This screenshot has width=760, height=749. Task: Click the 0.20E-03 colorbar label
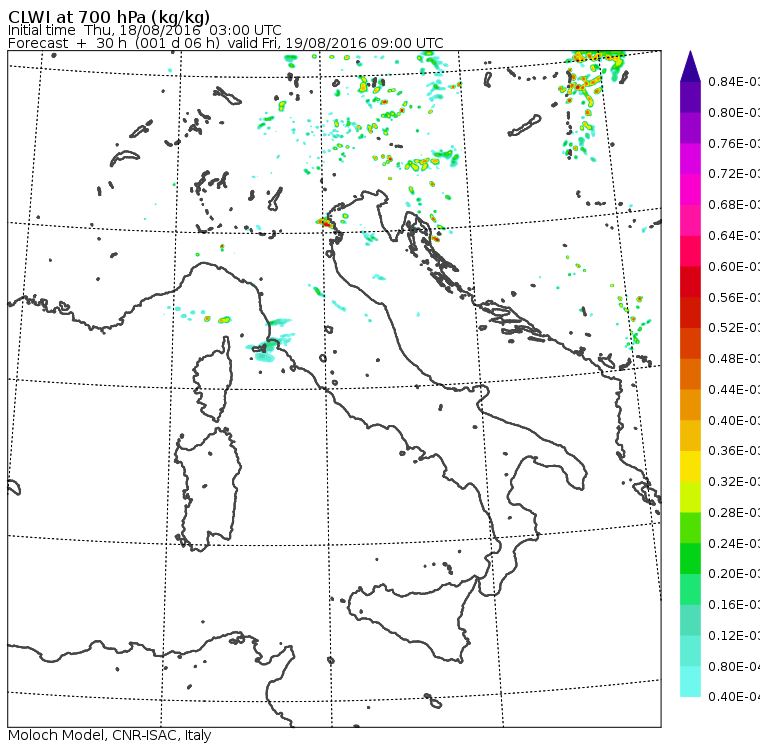tap(734, 574)
